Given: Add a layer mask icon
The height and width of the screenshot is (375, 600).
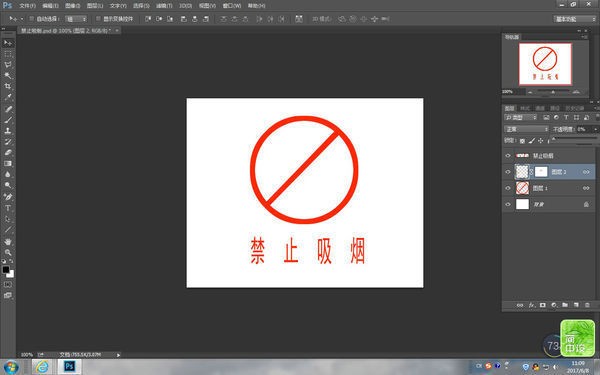Looking at the screenshot, I should (543, 305).
